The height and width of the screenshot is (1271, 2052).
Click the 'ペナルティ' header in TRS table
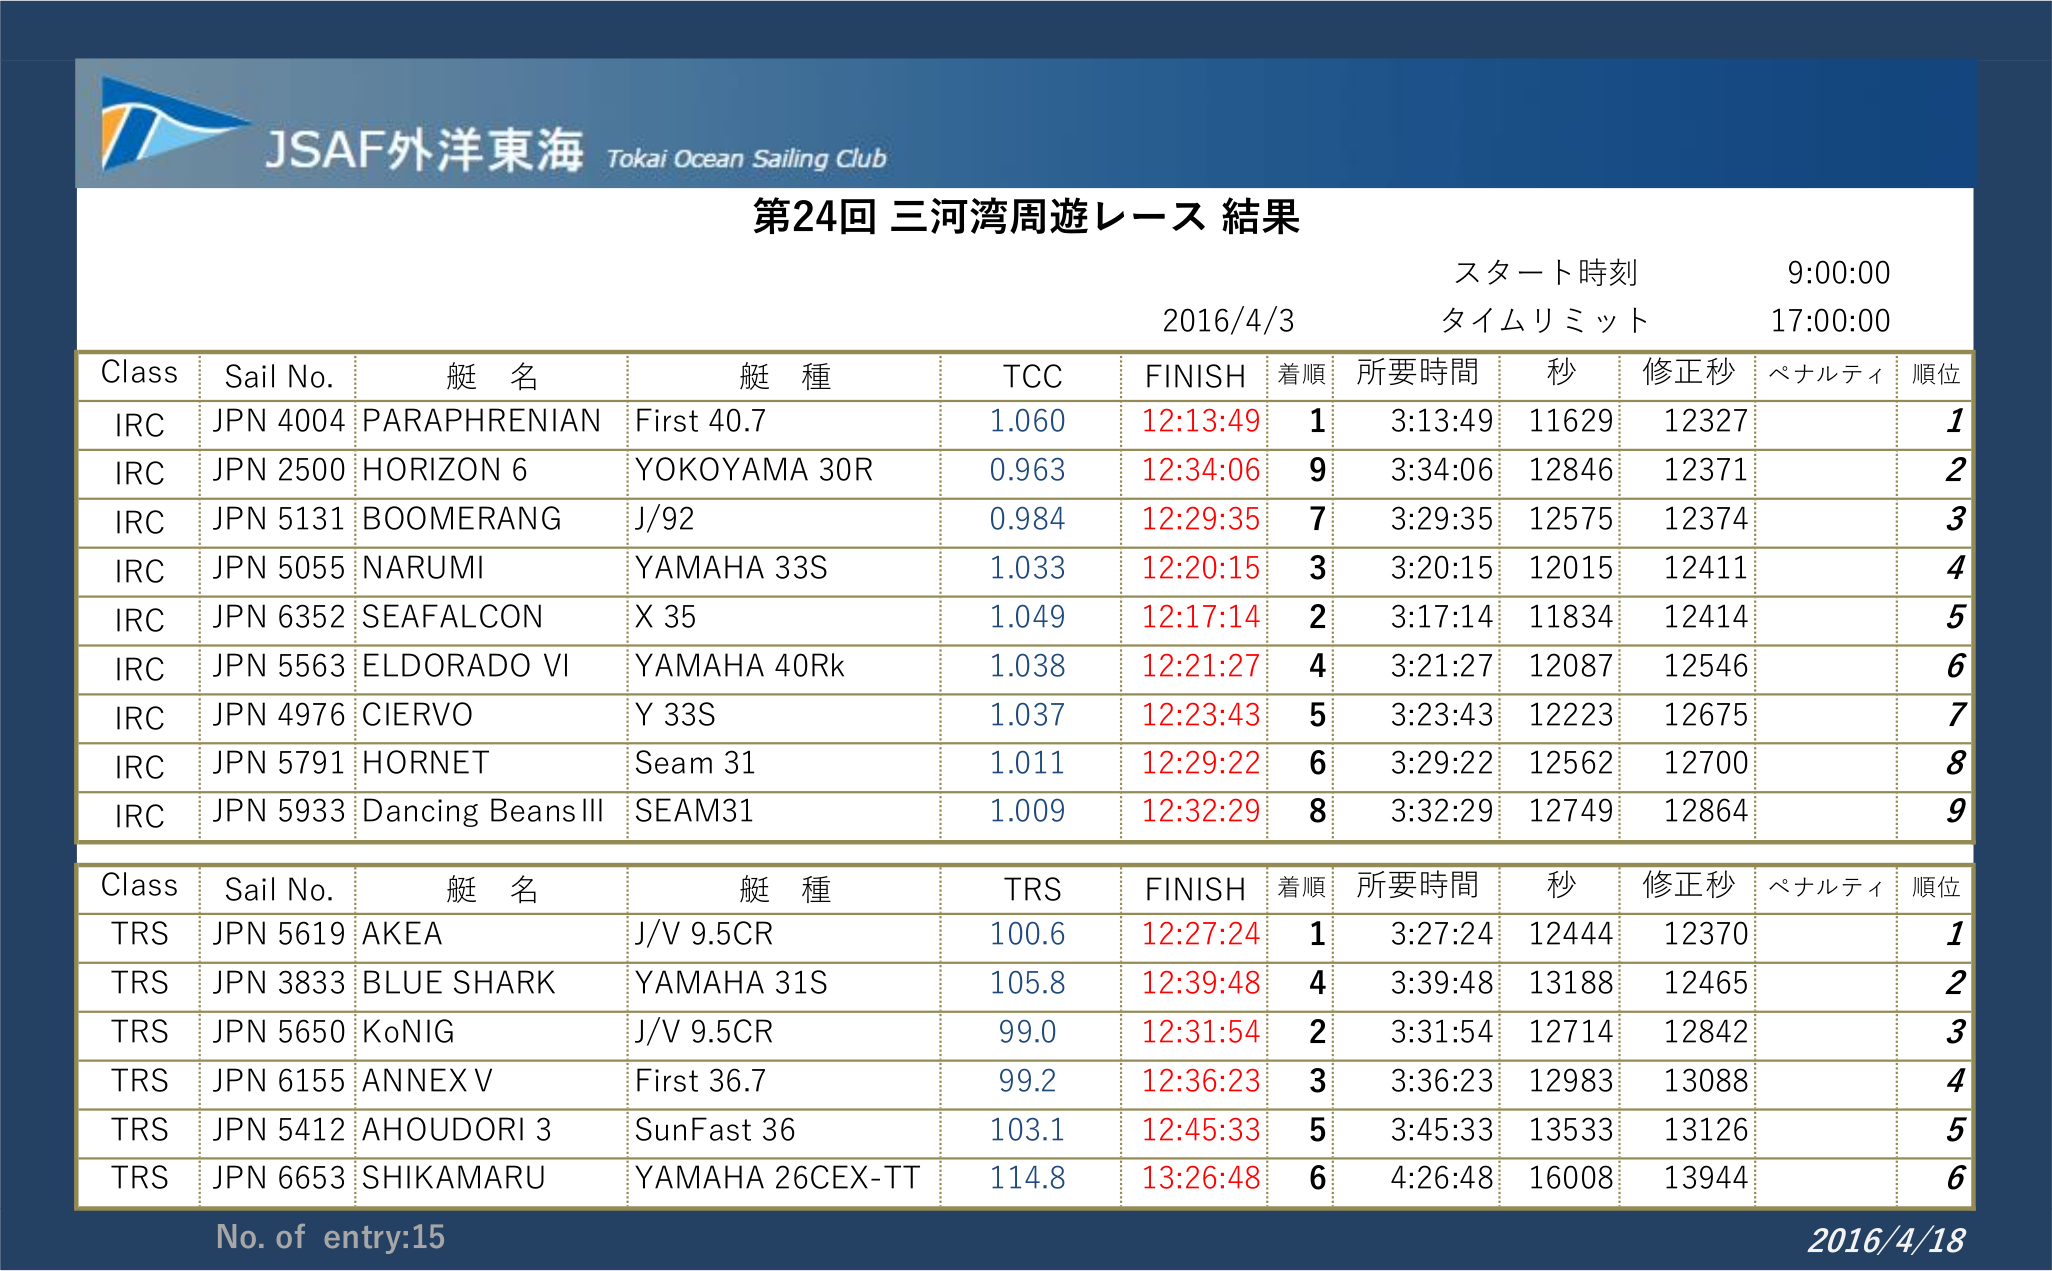pyautogui.click(x=1825, y=887)
